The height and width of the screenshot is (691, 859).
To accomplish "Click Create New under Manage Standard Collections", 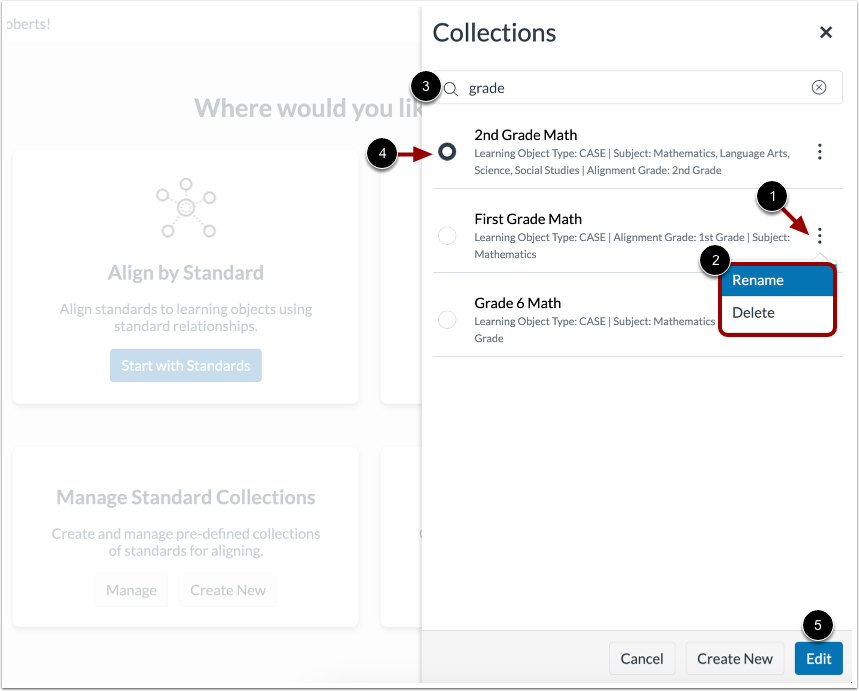I will (228, 590).
